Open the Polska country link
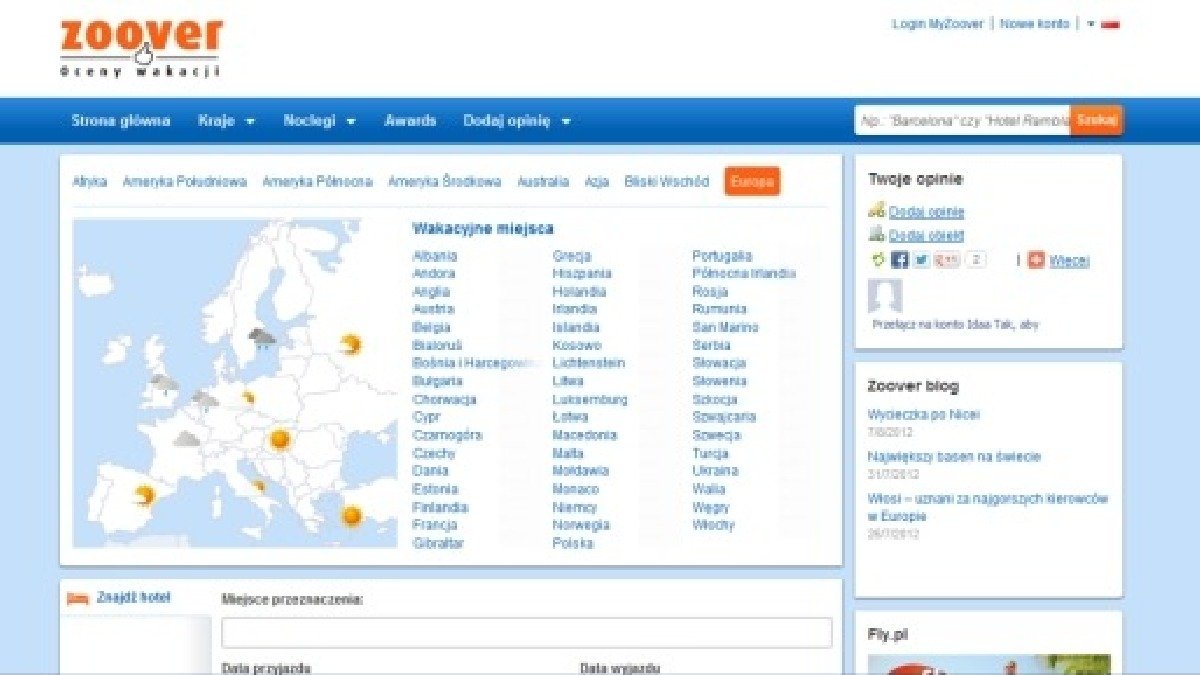This screenshot has height=675, width=1200. (x=573, y=543)
